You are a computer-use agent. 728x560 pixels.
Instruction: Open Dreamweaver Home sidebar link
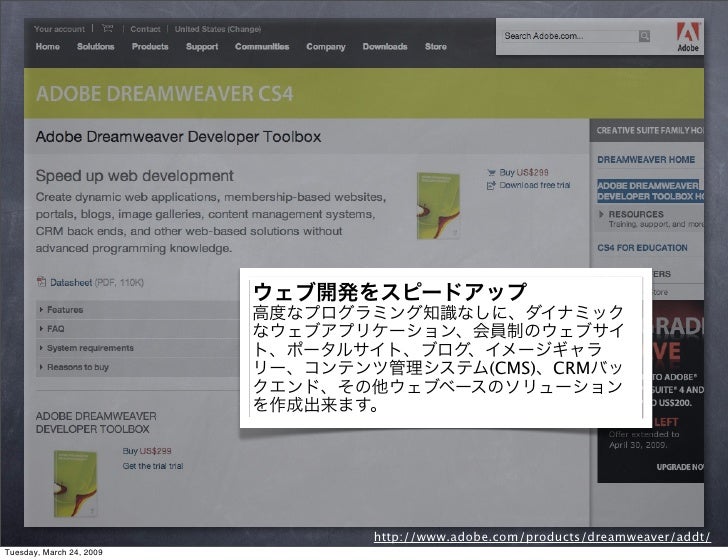646,159
